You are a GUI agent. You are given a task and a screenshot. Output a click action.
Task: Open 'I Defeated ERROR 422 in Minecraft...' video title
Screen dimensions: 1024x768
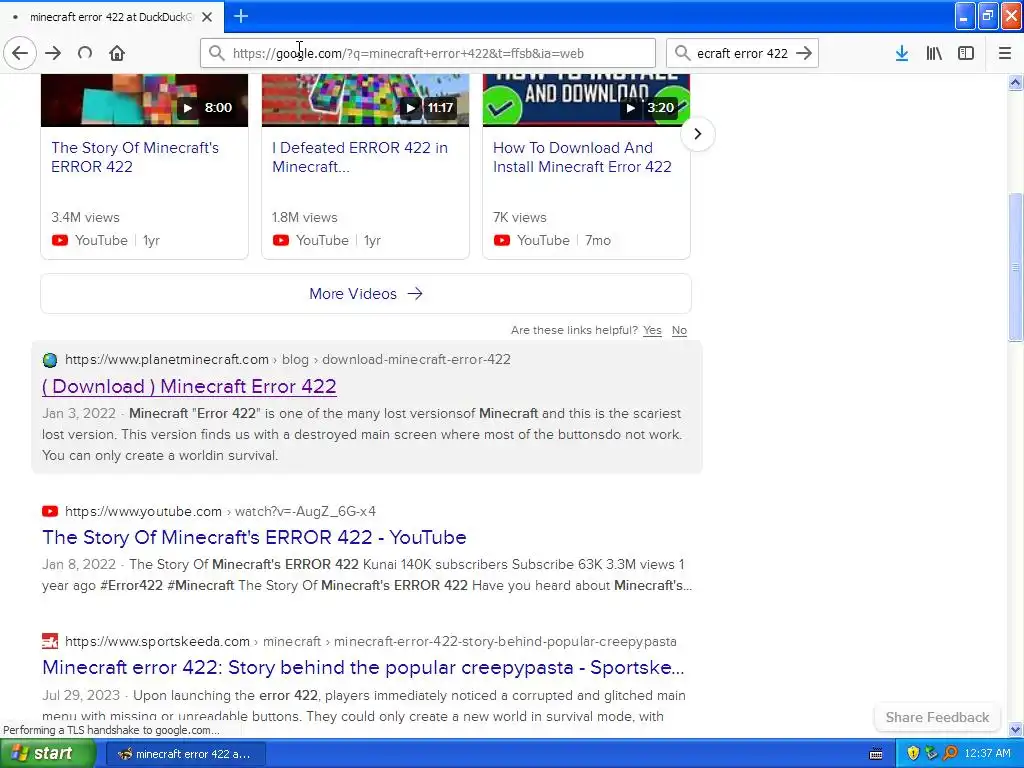pos(360,157)
